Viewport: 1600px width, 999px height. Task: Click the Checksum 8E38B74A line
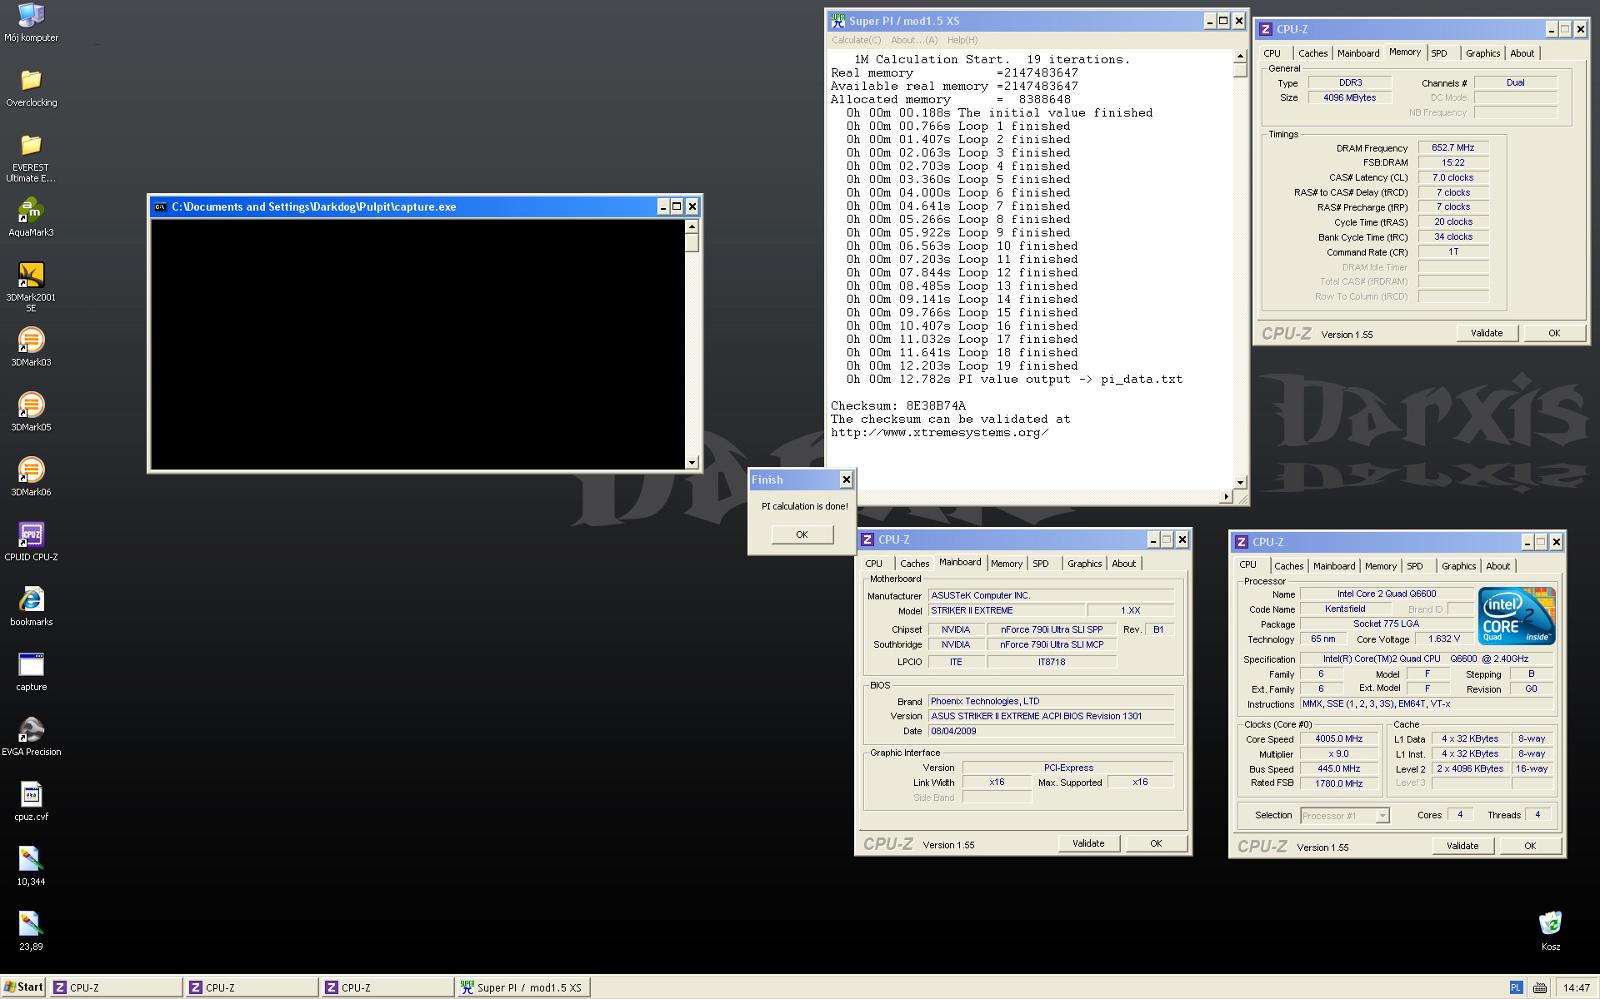898,406
